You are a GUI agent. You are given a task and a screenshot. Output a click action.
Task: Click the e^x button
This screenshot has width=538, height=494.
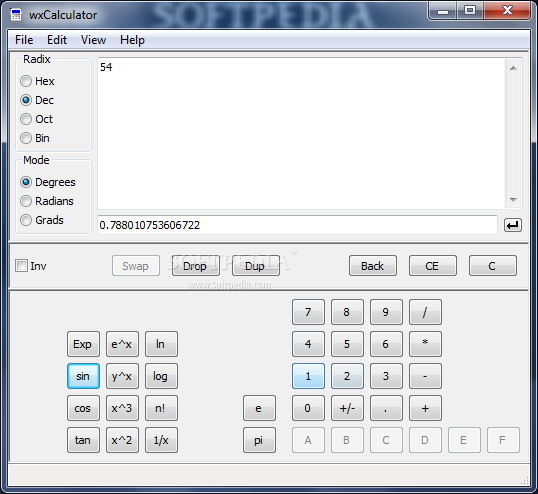point(122,344)
